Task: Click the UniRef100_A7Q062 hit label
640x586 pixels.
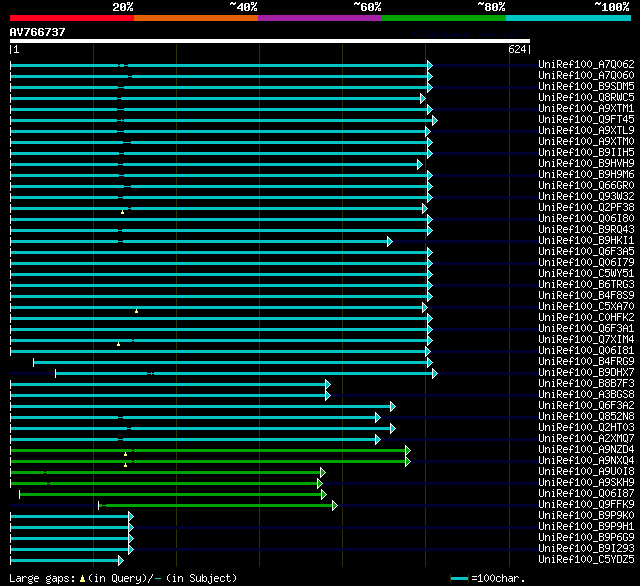Action: tap(586, 64)
